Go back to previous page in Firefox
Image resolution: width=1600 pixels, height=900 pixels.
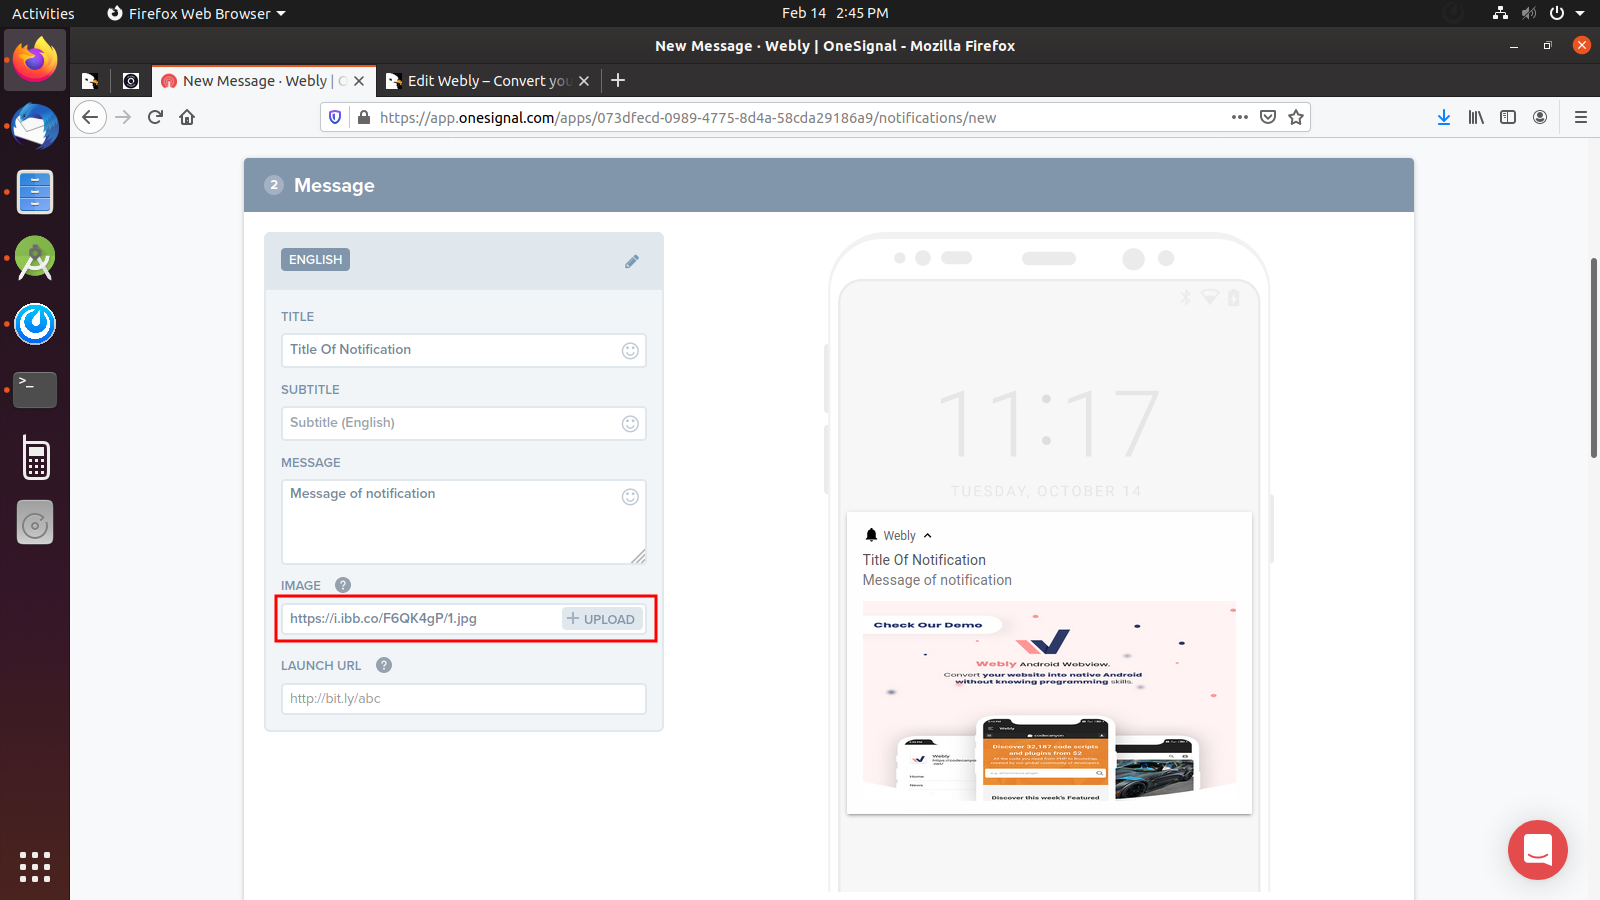pos(90,117)
